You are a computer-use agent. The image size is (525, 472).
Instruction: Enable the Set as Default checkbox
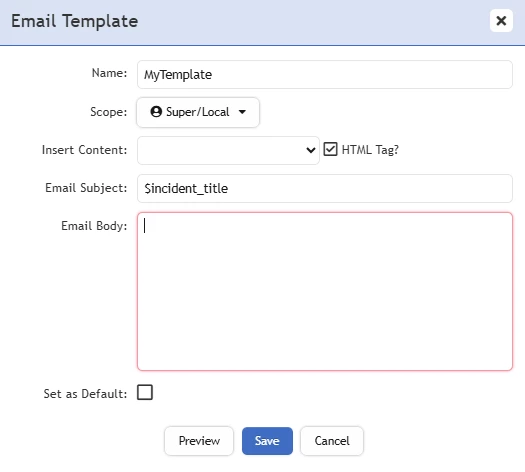[145, 392]
